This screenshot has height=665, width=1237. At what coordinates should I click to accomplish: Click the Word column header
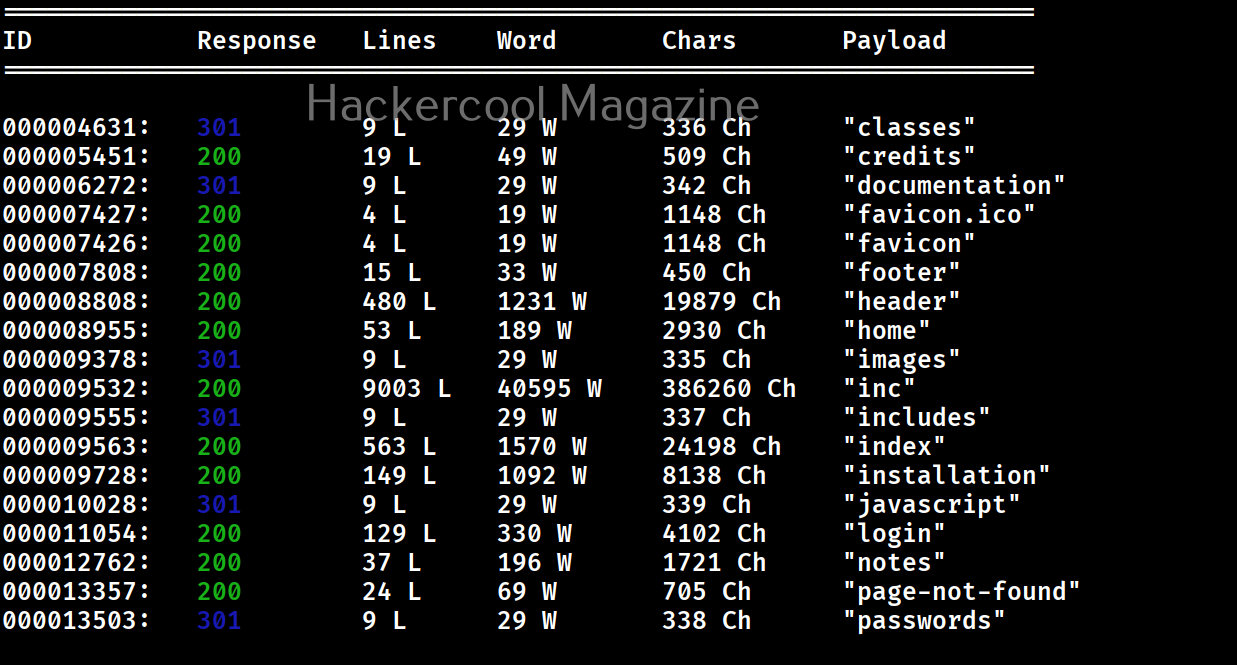(x=526, y=41)
